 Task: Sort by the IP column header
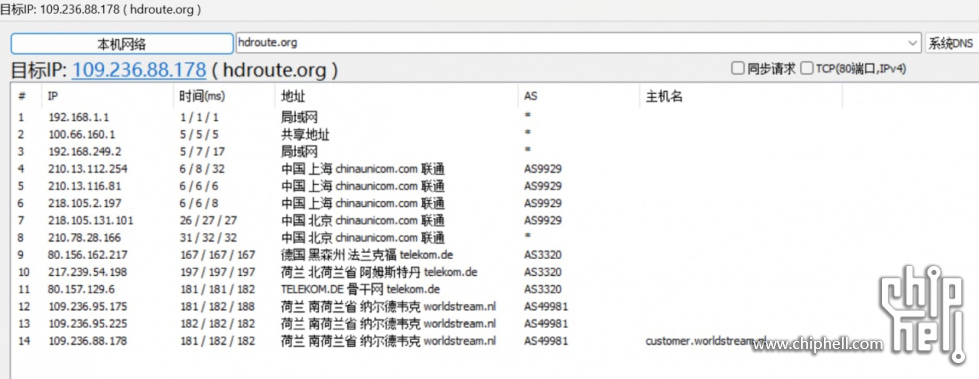(107, 97)
